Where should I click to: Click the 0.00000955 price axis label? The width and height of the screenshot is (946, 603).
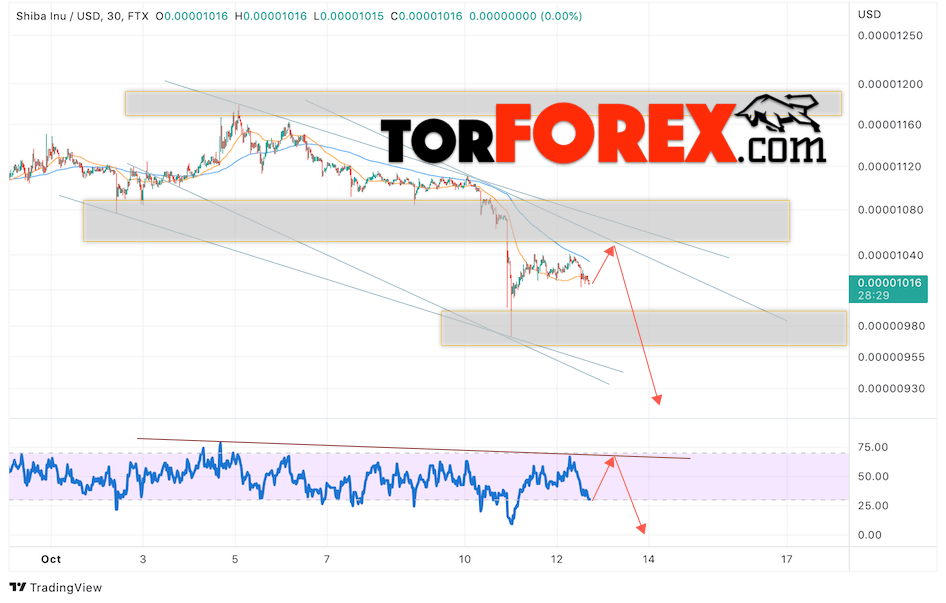tap(890, 357)
